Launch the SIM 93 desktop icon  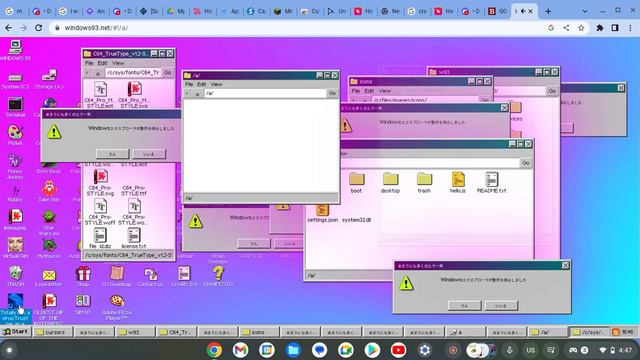coord(83,304)
